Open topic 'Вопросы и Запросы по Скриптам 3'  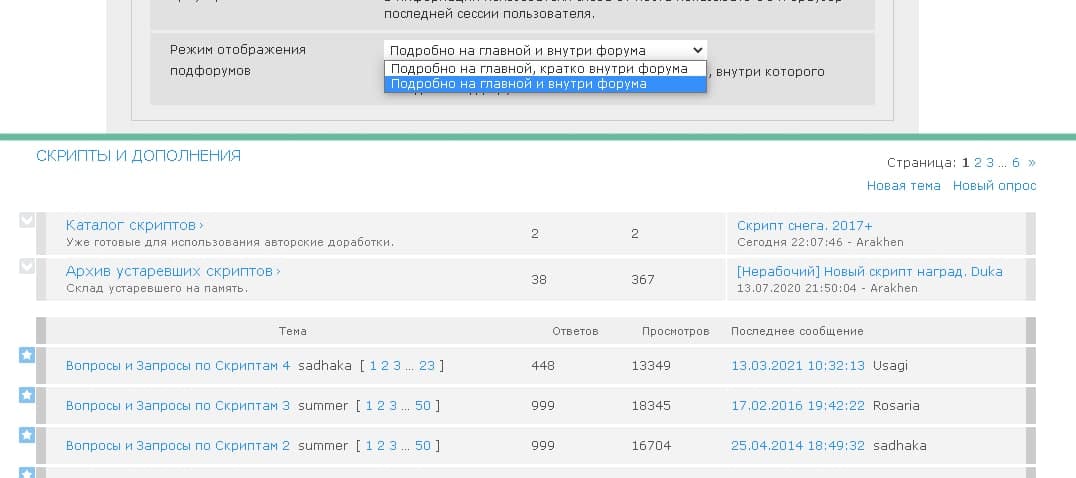178,405
